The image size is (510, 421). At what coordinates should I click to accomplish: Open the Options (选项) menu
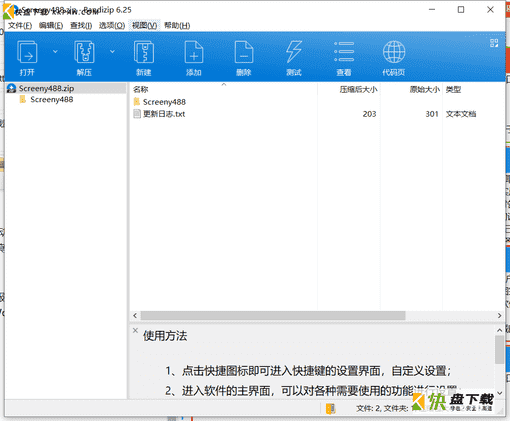click(112, 26)
